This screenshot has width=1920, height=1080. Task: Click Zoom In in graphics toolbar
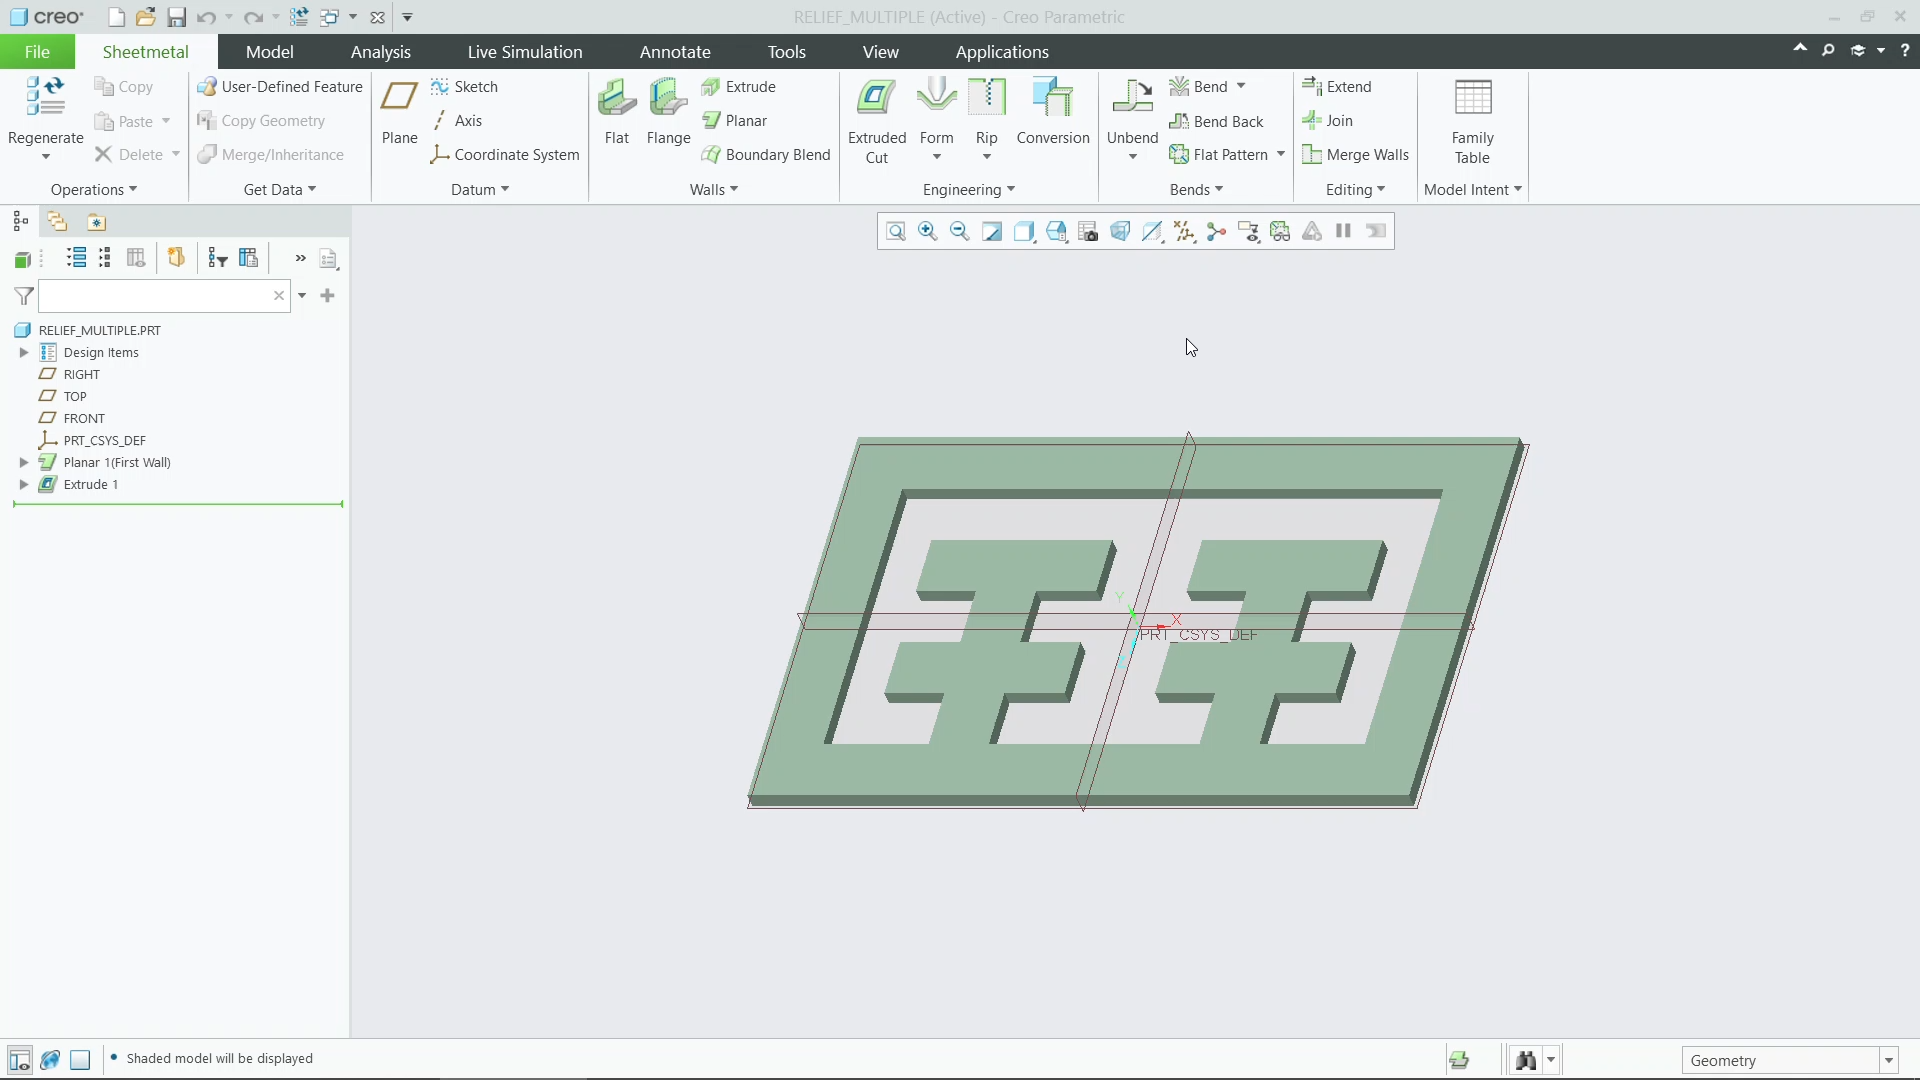pyautogui.click(x=928, y=232)
